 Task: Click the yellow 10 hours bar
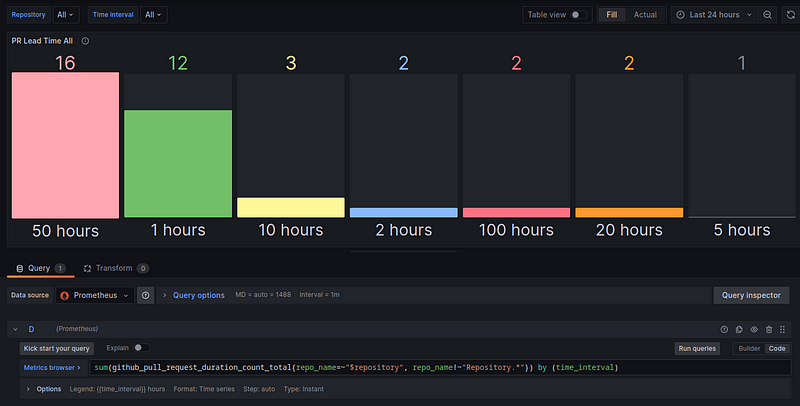[x=291, y=208]
